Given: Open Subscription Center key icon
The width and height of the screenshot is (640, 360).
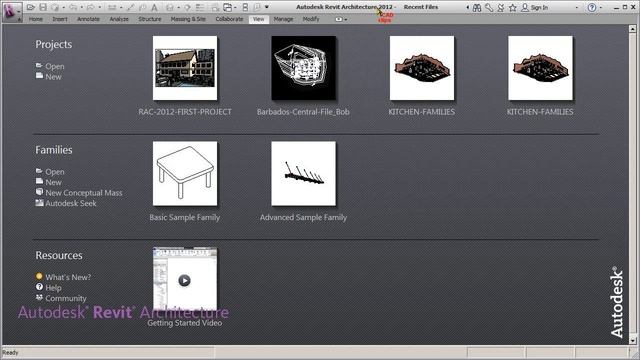Looking at the screenshot, I should point(489,7).
